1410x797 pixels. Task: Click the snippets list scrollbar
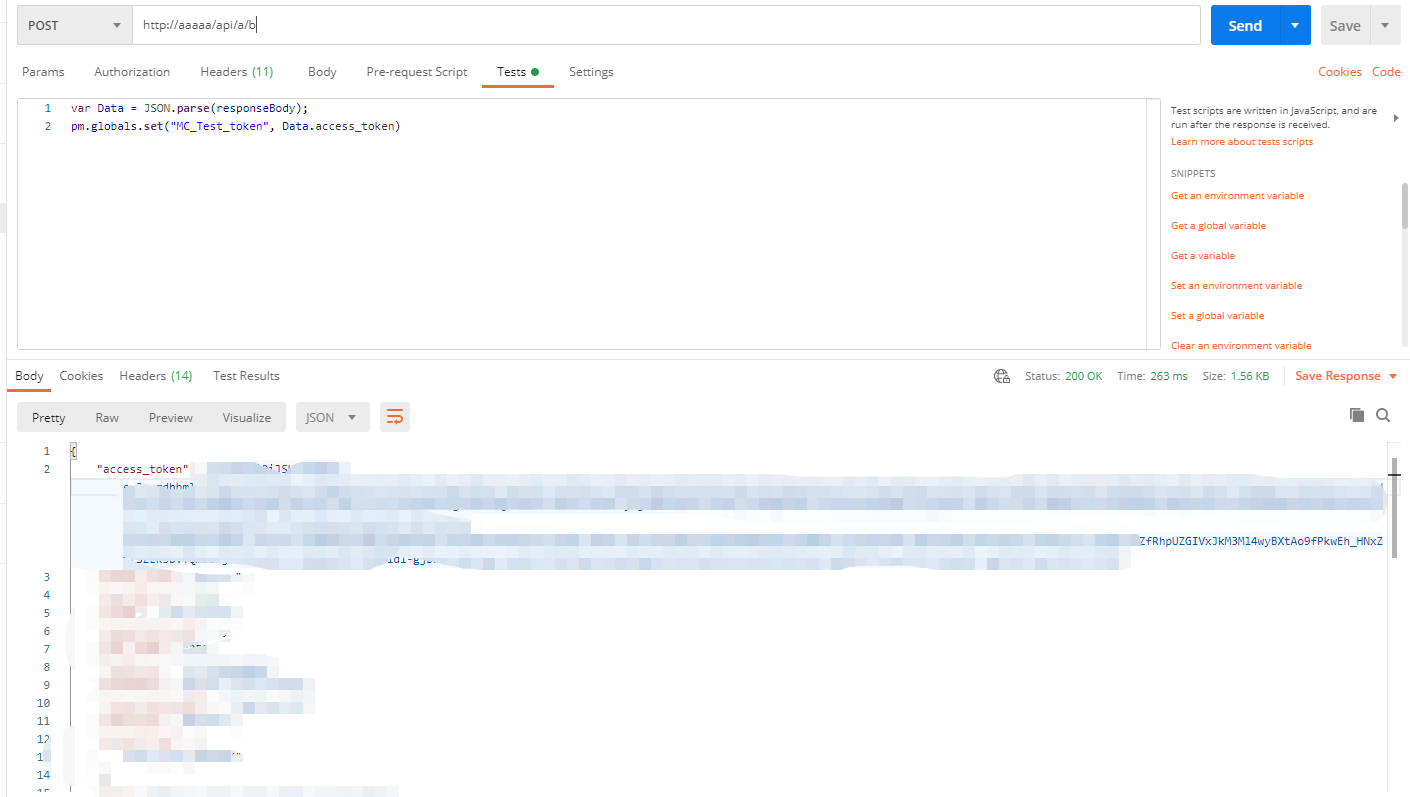pyautogui.click(x=1405, y=206)
